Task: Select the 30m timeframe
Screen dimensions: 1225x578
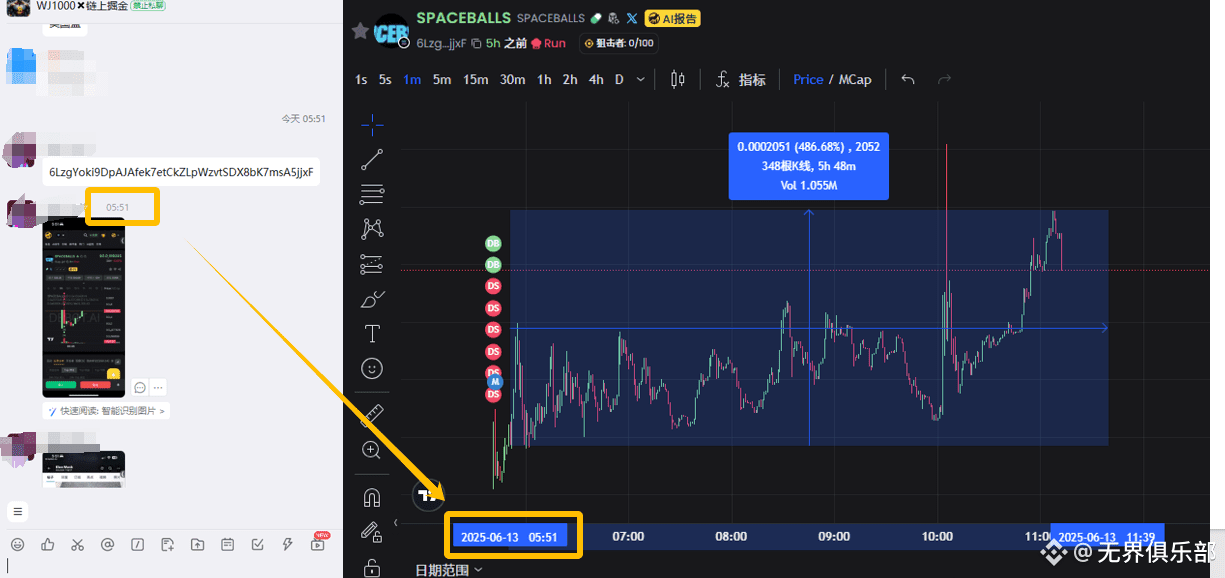Action: (513, 80)
